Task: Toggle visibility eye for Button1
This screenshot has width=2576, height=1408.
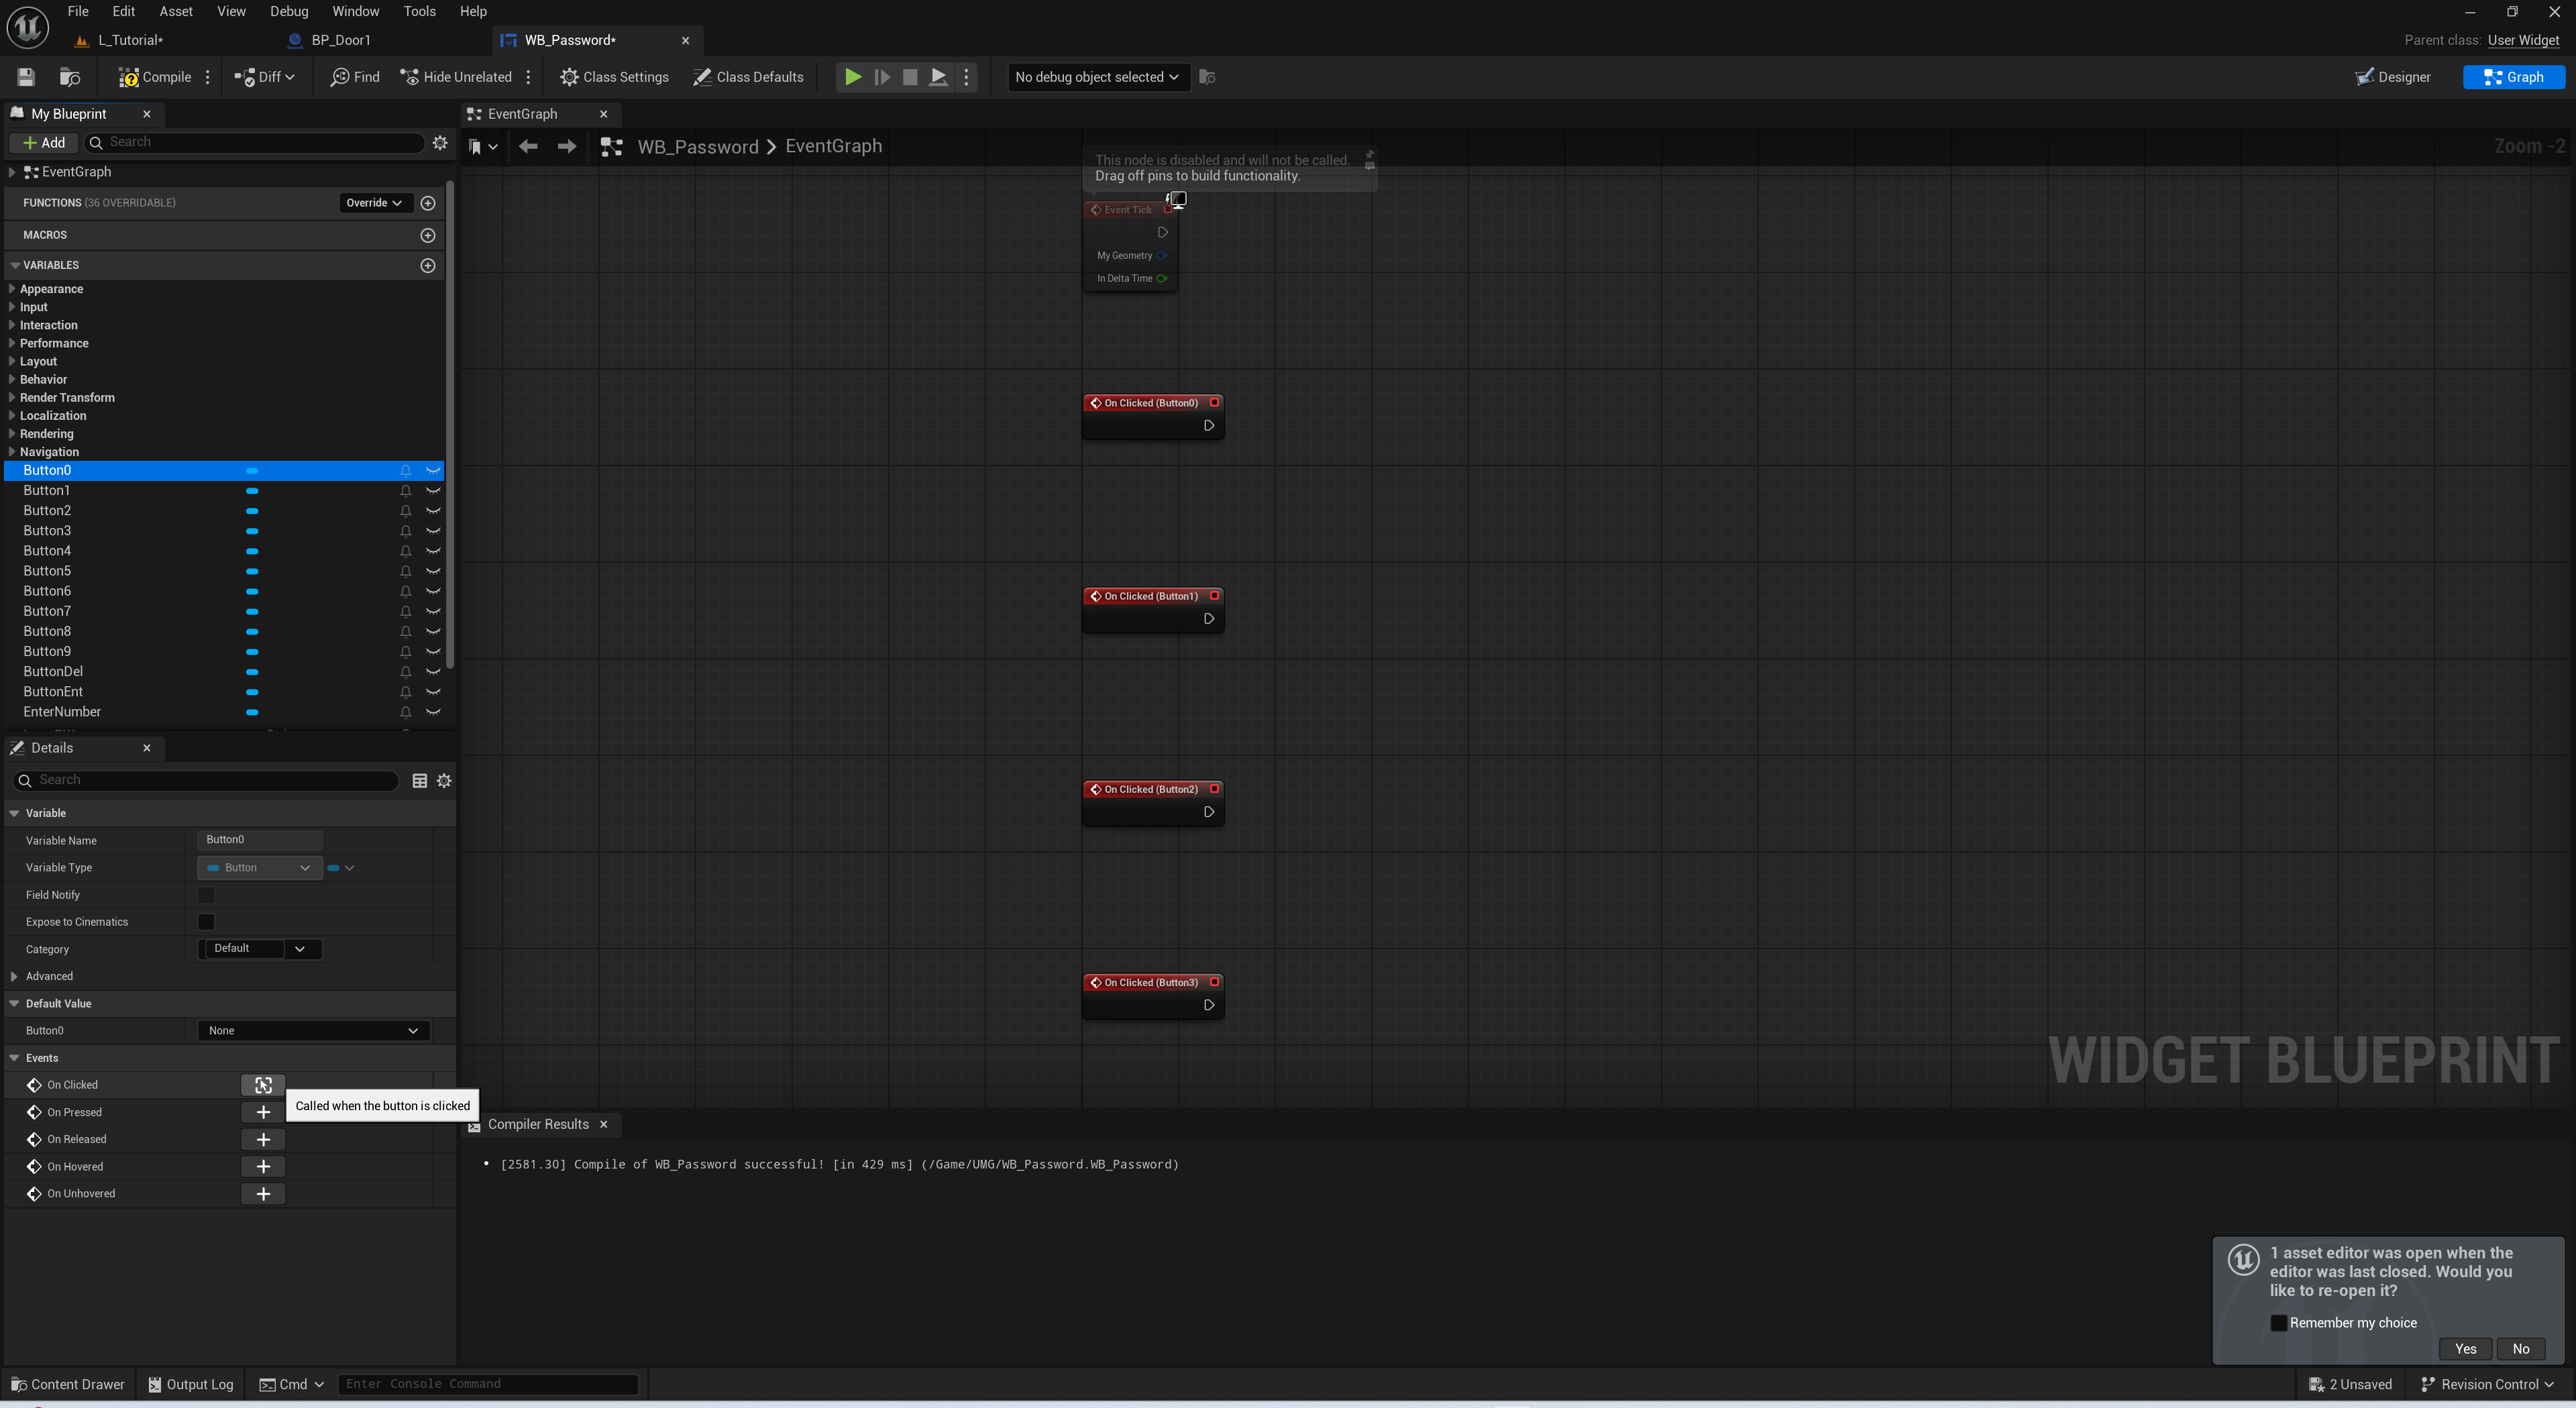Action: [433, 491]
